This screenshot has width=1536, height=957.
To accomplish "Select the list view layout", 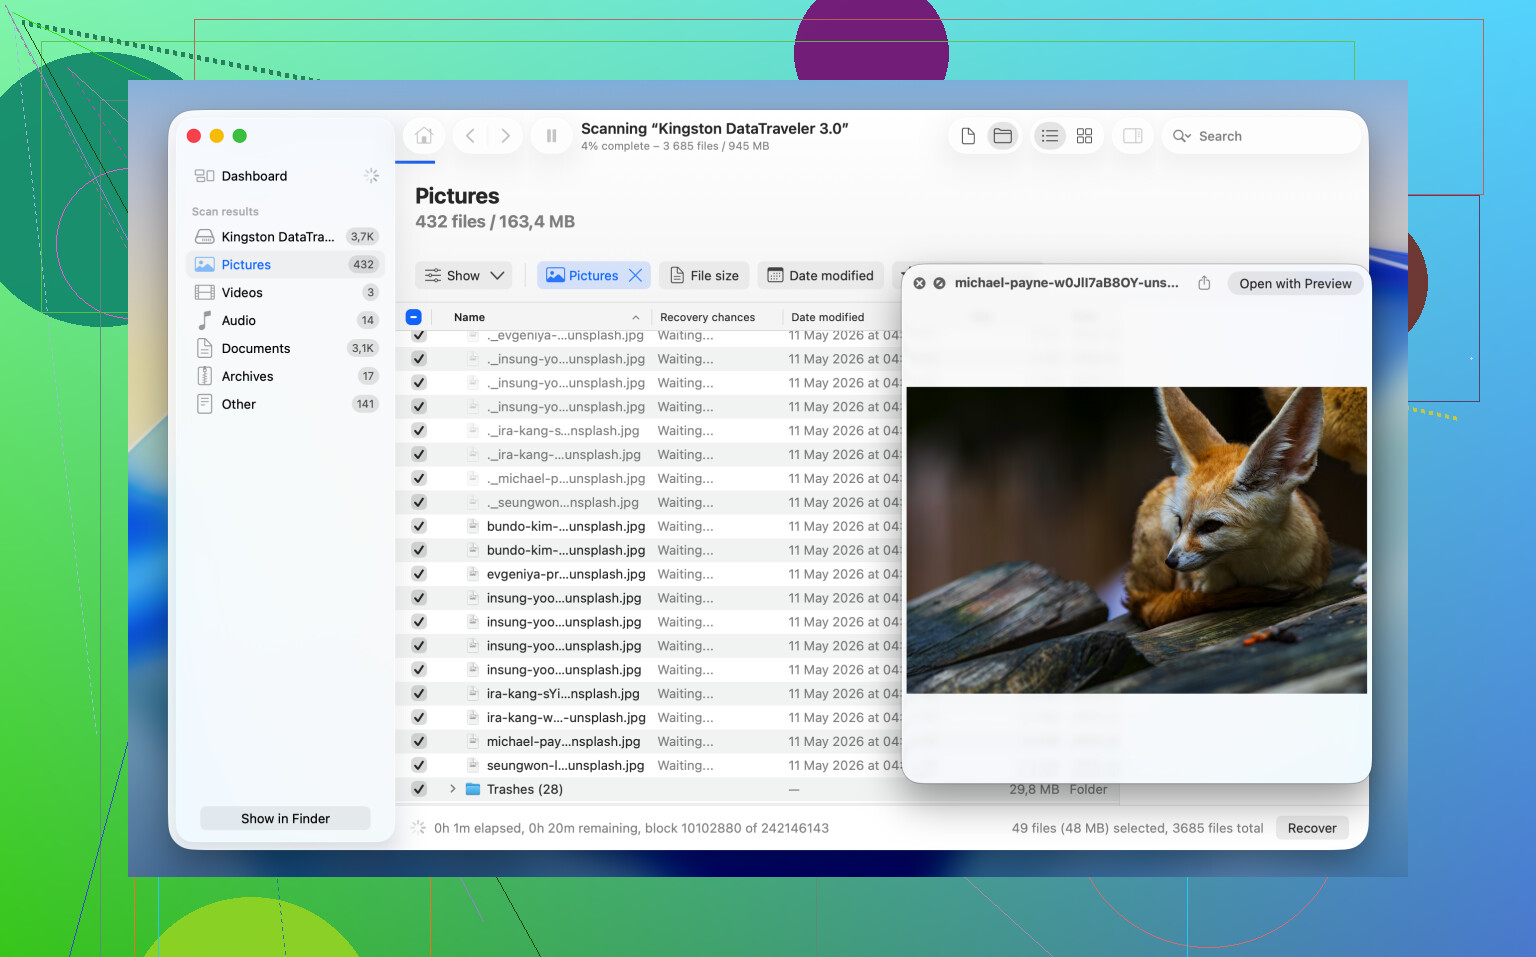I will coord(1049,136).
